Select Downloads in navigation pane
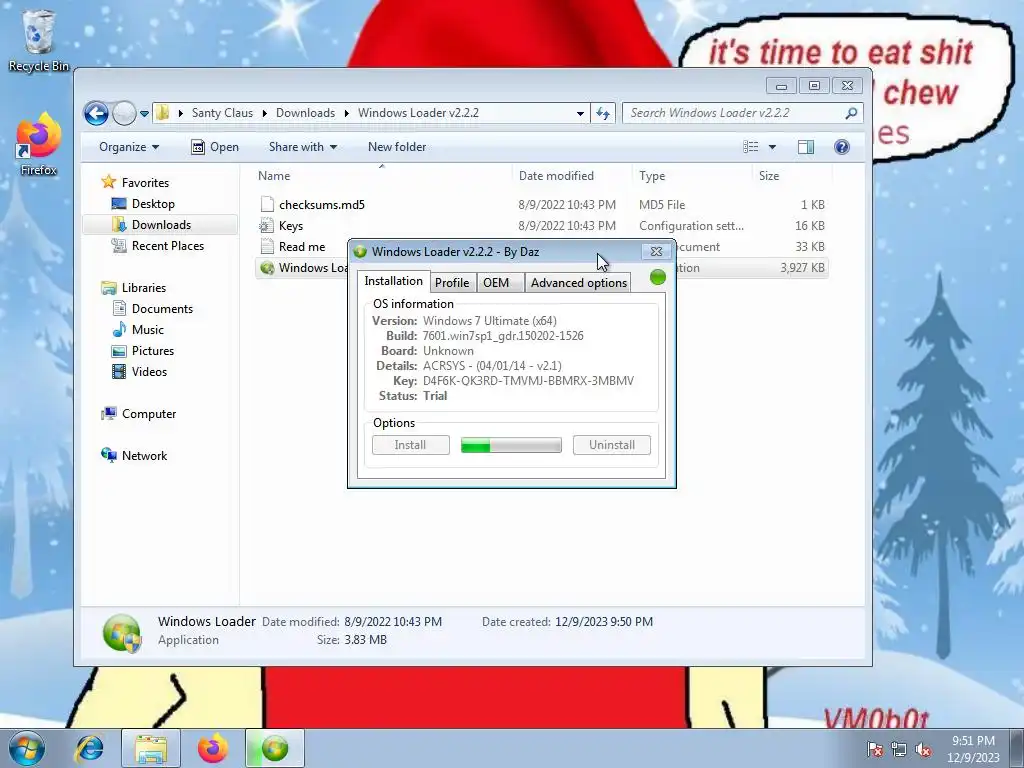The height and width of the screenshot is (768, 1024). coord(161,225)
